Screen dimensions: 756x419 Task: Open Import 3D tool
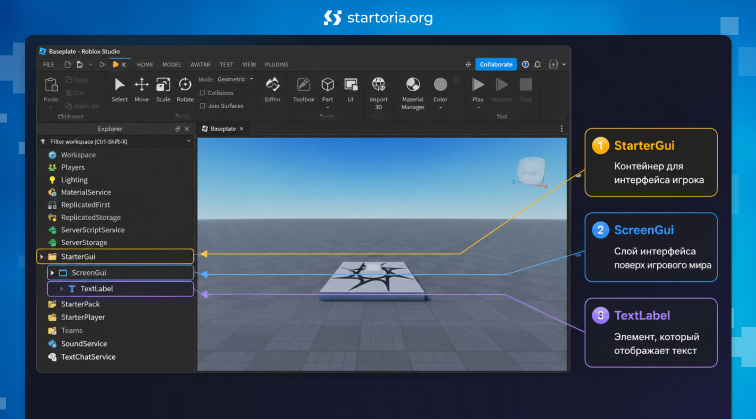378,85
